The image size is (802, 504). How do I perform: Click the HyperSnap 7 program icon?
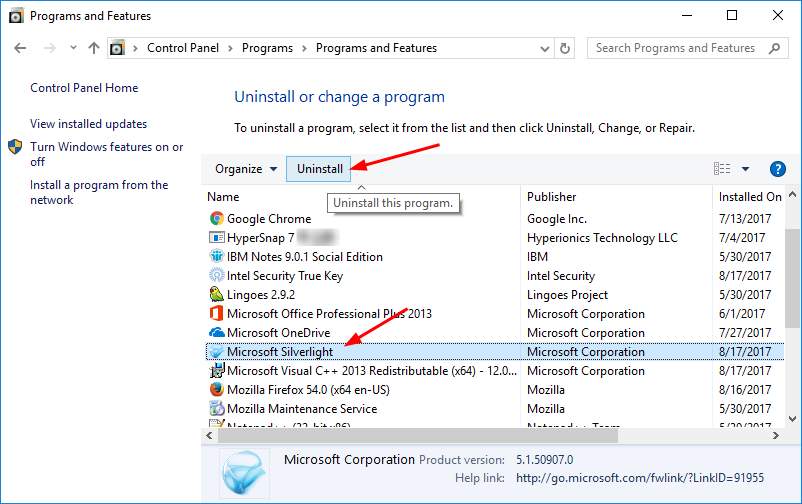217,237
